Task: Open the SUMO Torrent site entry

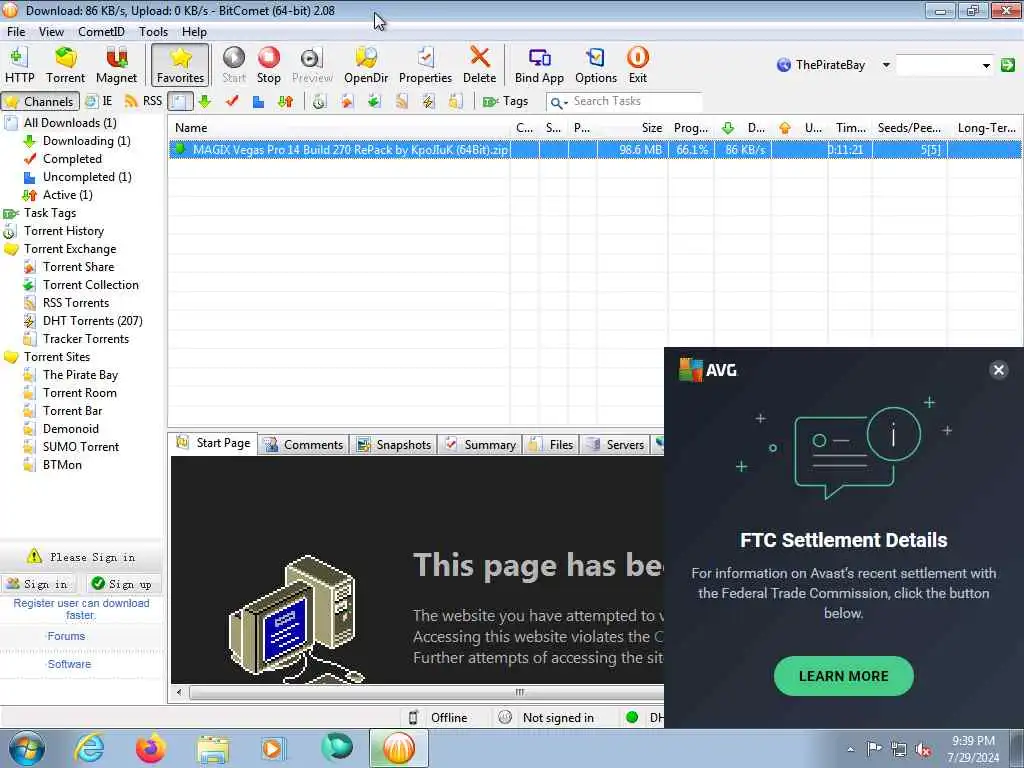Action: coord(81,447)
